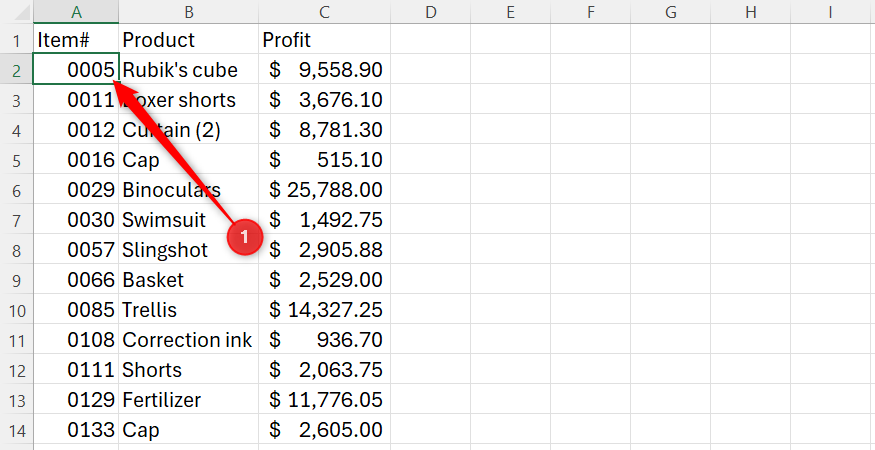This screenshot has height=450, width=875.
Task: Select profit cell $ 11,776.05
Action: click(x=324, y=400)
